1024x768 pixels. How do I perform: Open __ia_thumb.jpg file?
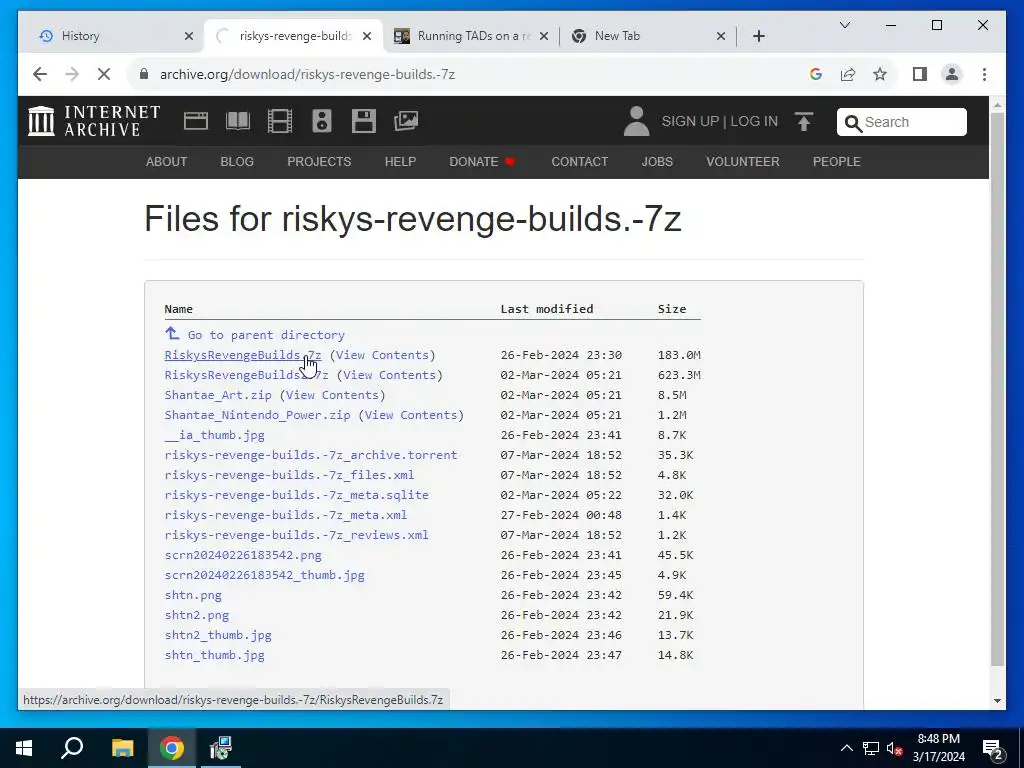(214, 435)
